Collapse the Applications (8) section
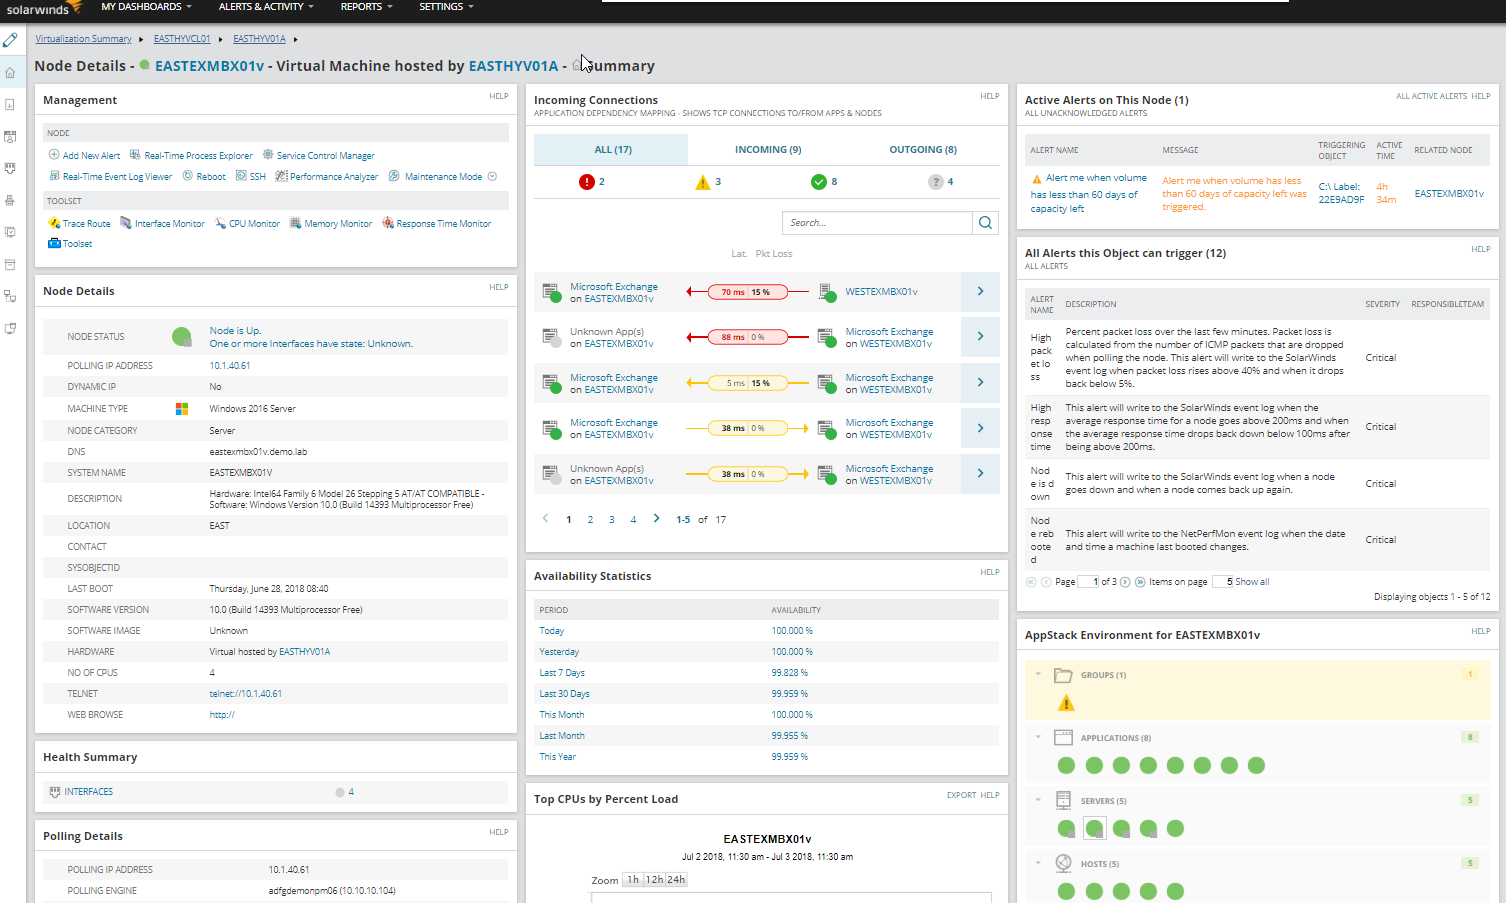 tap(1038, 738)
